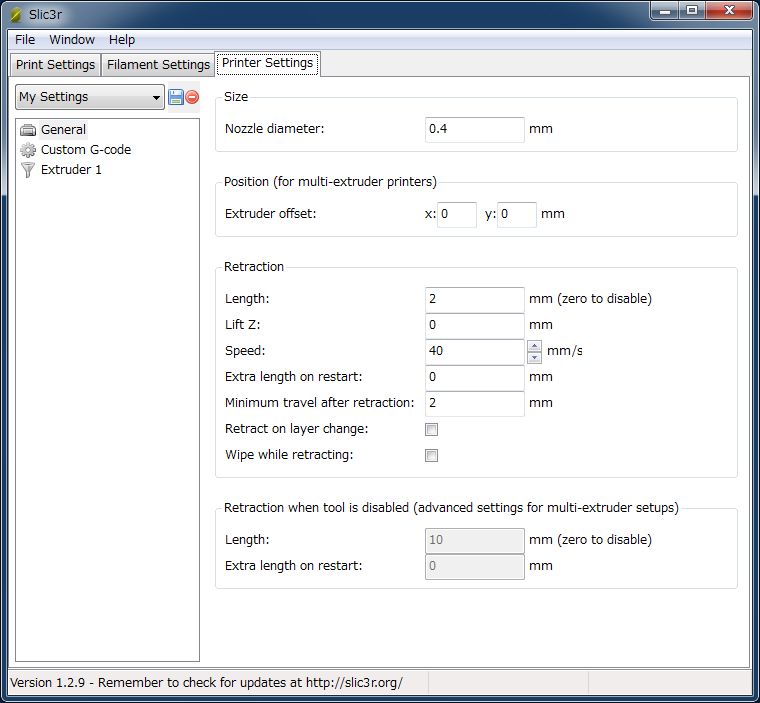Minimize the Slic3r window
The image size is (760, 703).
(x=665, y=11)
